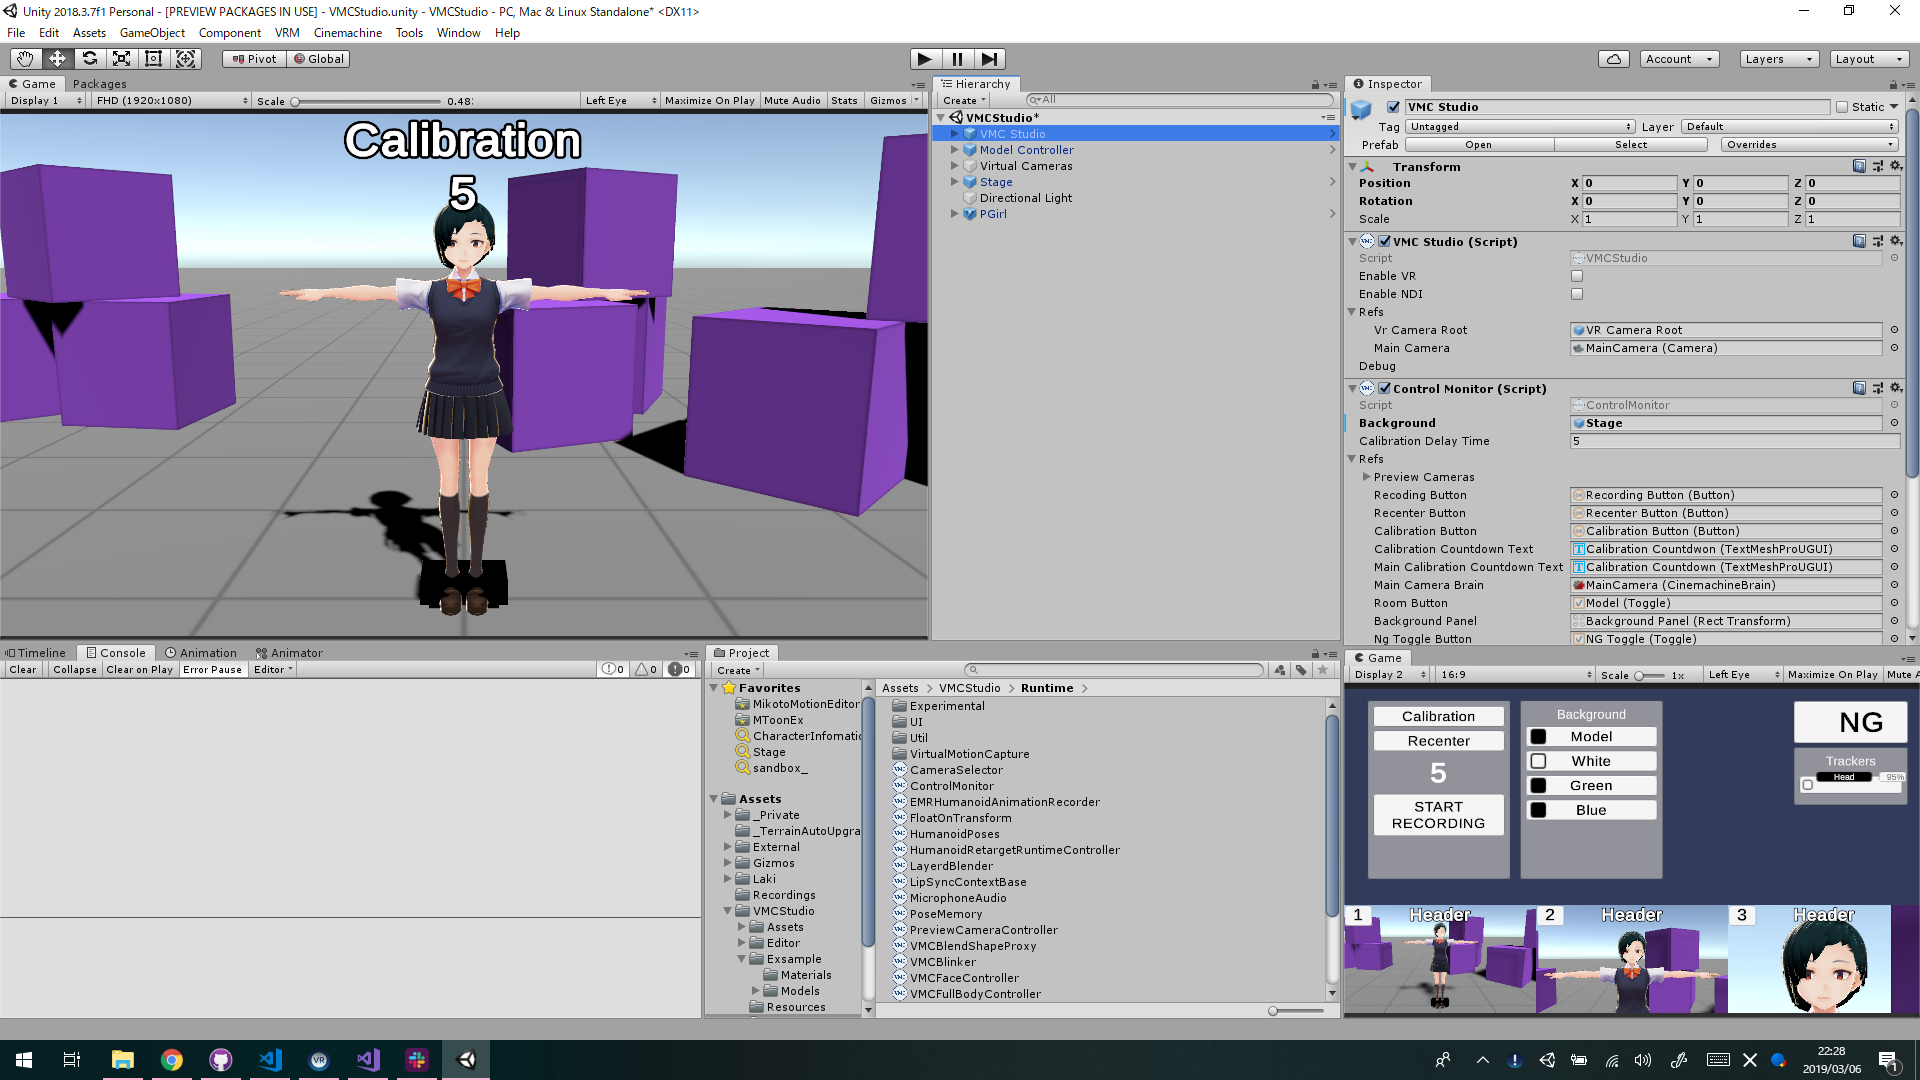
Task: Expand Preview Cameras in the Inspector
Action: click(x=1366, y=477)
